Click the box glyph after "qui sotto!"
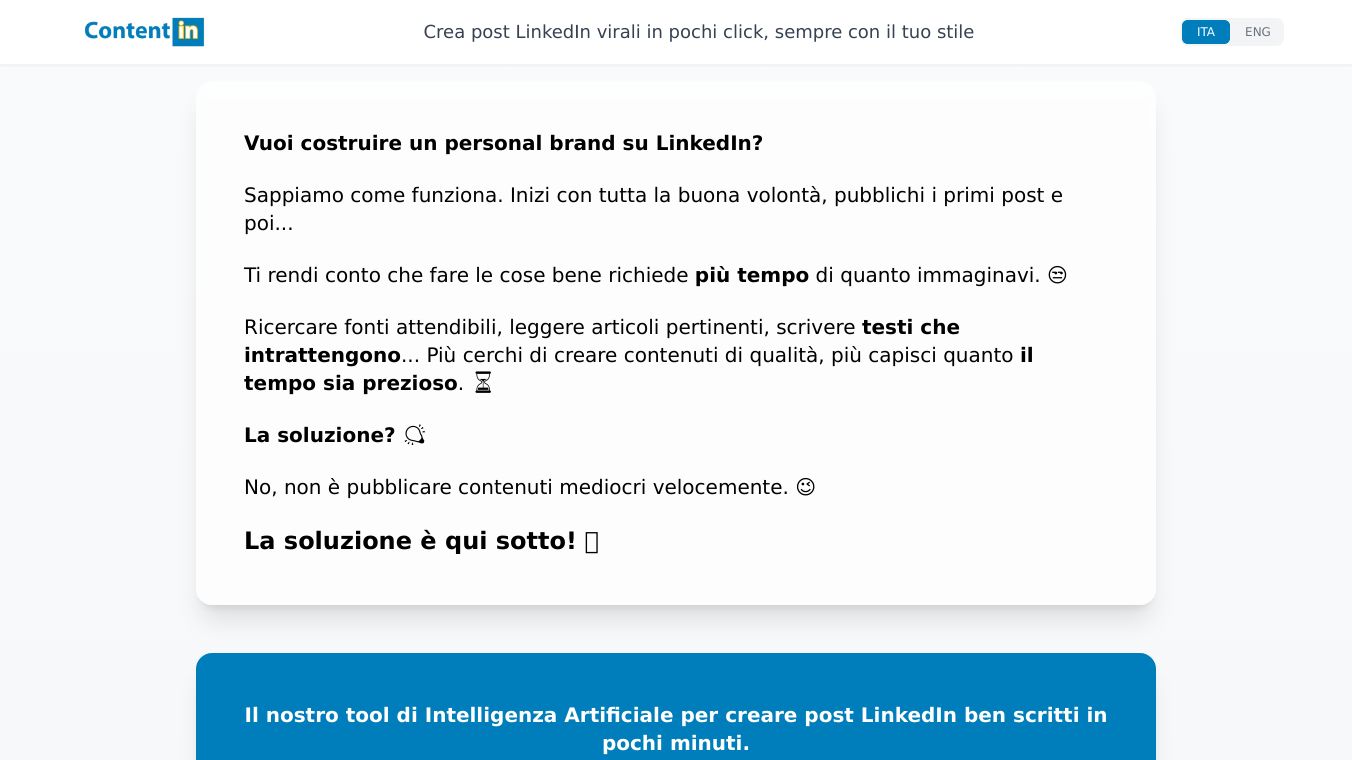Viewport: 1352px width, 760px height. (x=591, y=542)
